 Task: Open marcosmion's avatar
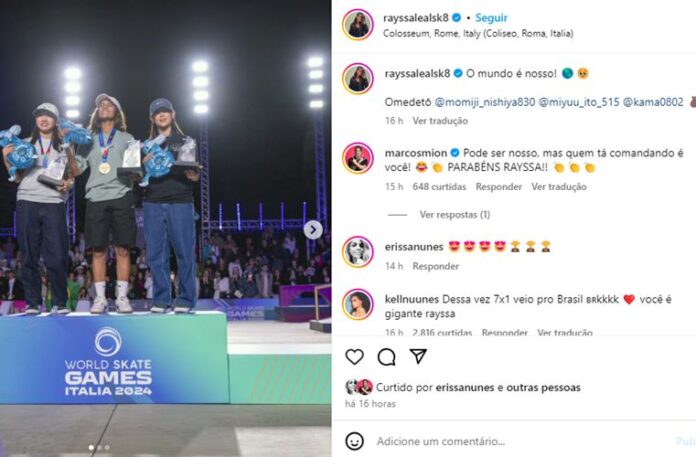tap(358, 158)
